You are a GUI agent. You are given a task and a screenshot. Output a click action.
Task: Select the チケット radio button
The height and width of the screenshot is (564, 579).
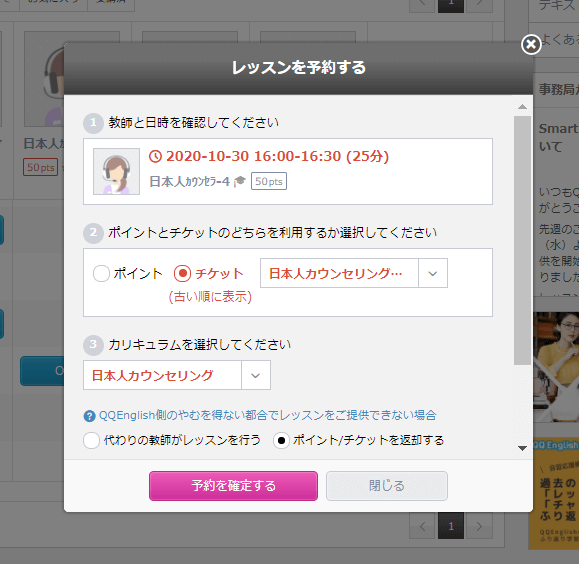(182, 274)
